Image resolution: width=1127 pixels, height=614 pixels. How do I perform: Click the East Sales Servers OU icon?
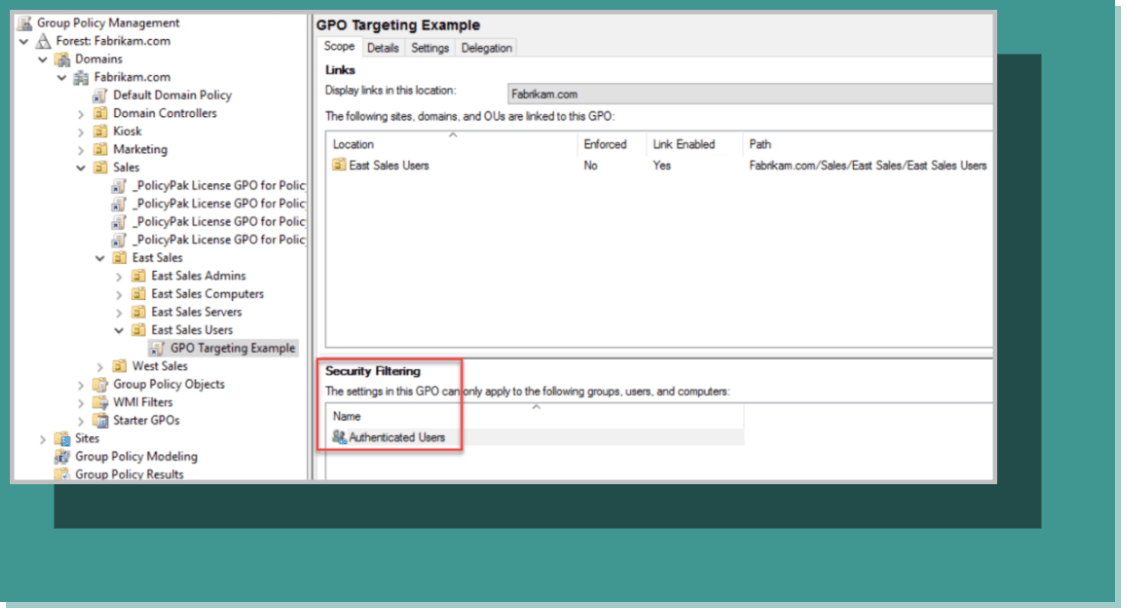(139, 312)
